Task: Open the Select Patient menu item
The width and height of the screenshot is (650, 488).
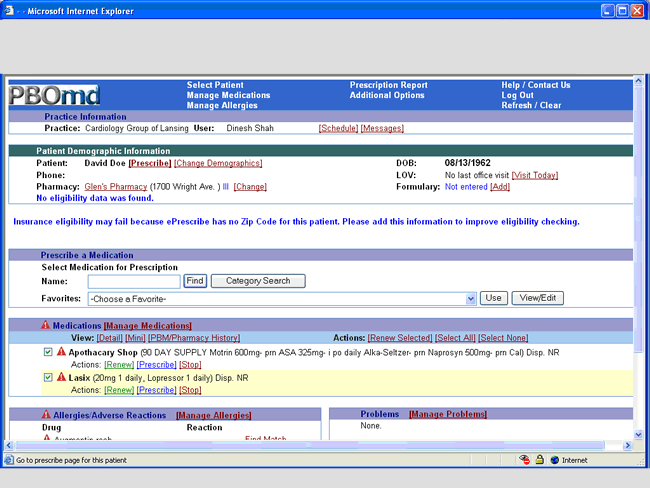Action: point(214,85)
